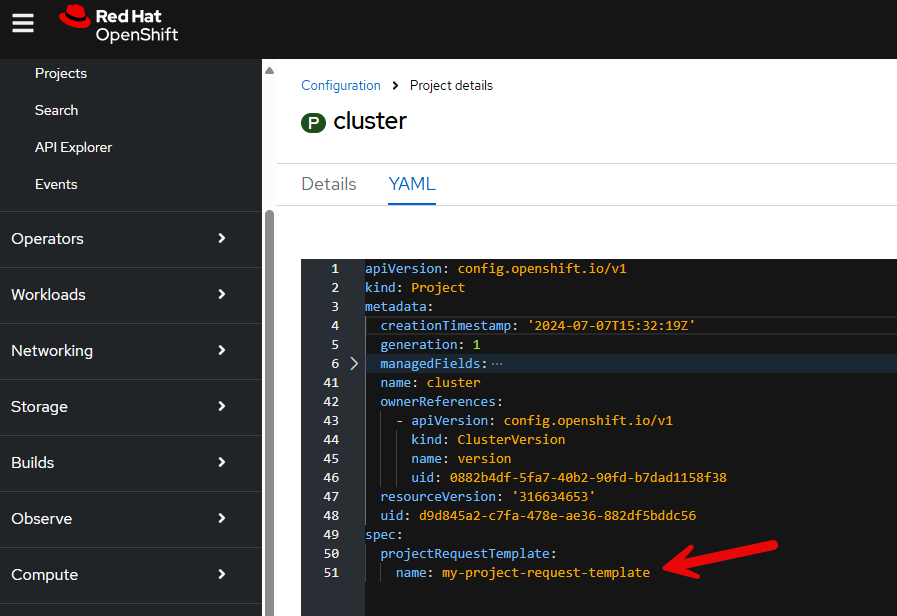Click the 'name: cluster' line in editor
Screen dimensions: 897x616
click(430, 383)
